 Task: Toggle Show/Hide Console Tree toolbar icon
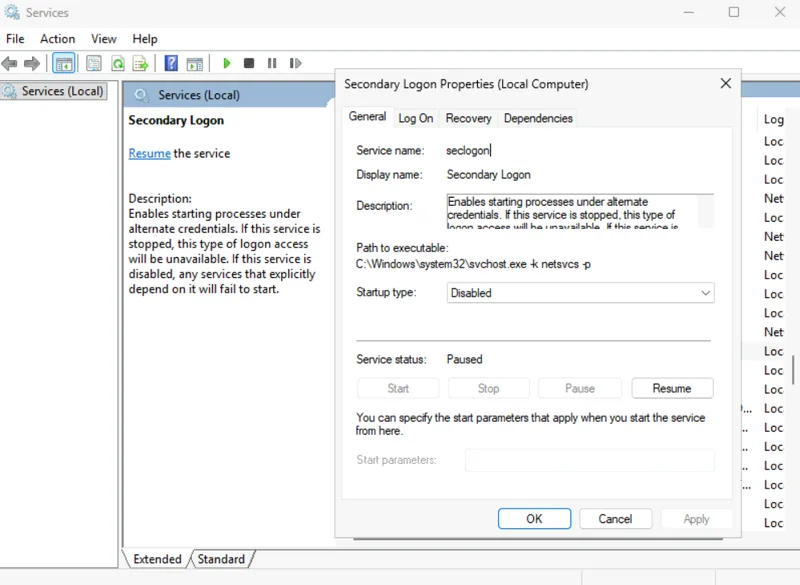coord(64,64)
